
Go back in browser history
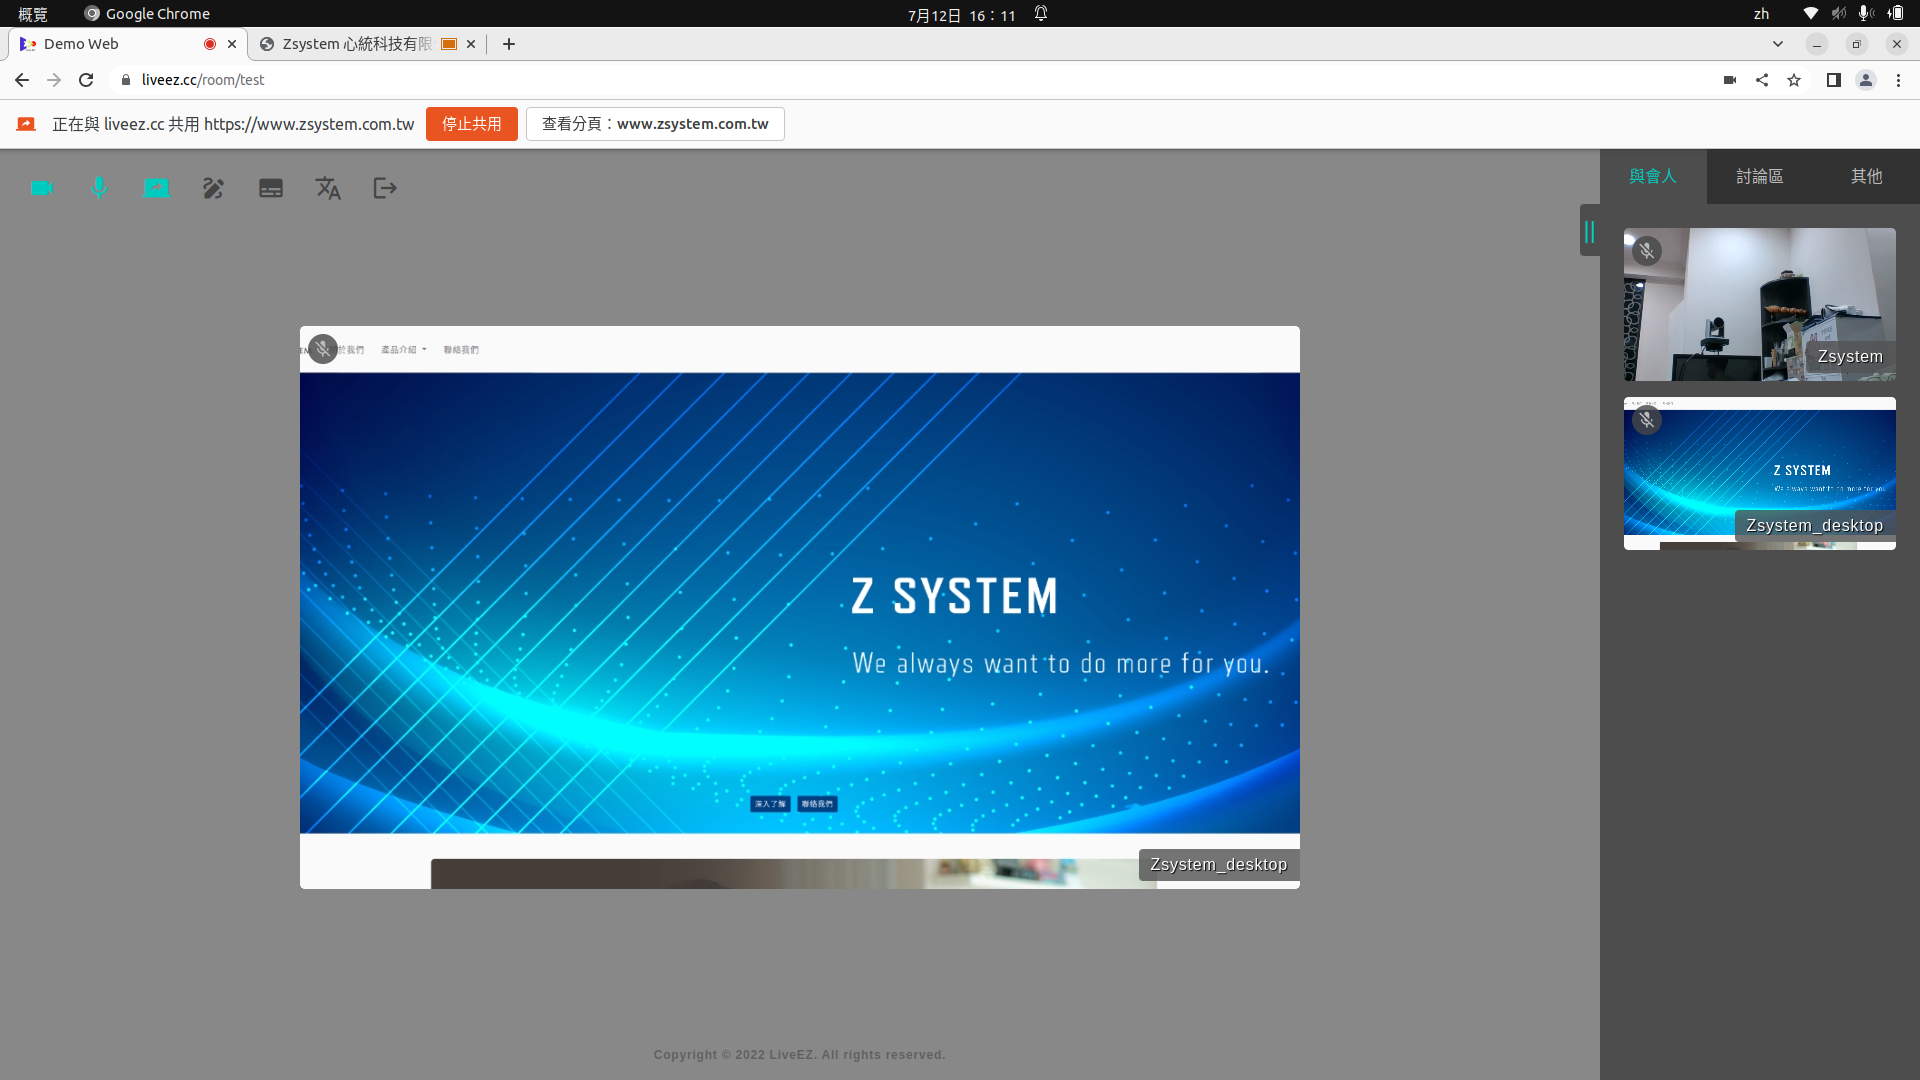(x=22, y=80)
